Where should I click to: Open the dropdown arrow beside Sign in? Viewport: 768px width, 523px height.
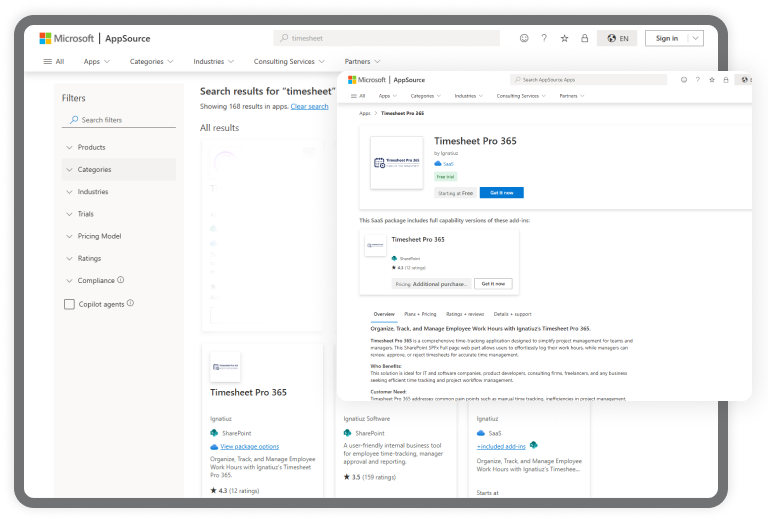click(x=696, y=38)
